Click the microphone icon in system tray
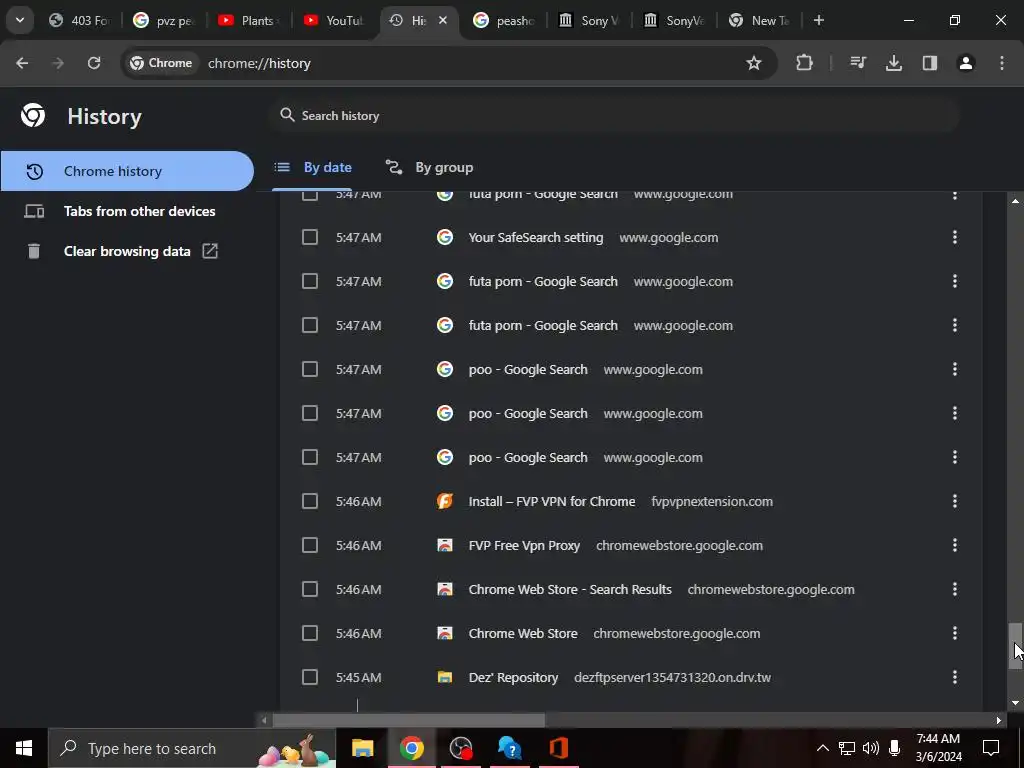Image resolution: width=1024 pixels, height=768 pixels. (x=894, y=748)
